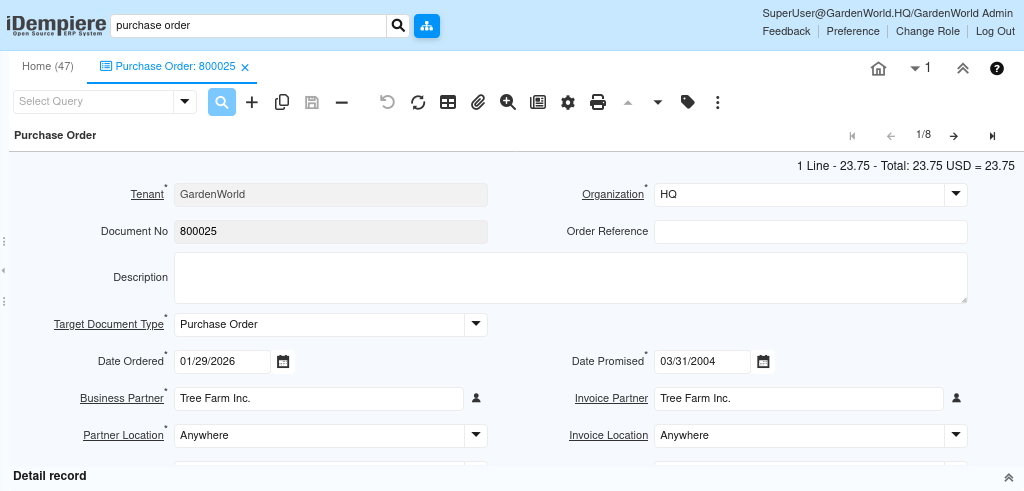Switch to the Home tab
The height and width of the screenshot is (491, 1024).
coord(48,66)
